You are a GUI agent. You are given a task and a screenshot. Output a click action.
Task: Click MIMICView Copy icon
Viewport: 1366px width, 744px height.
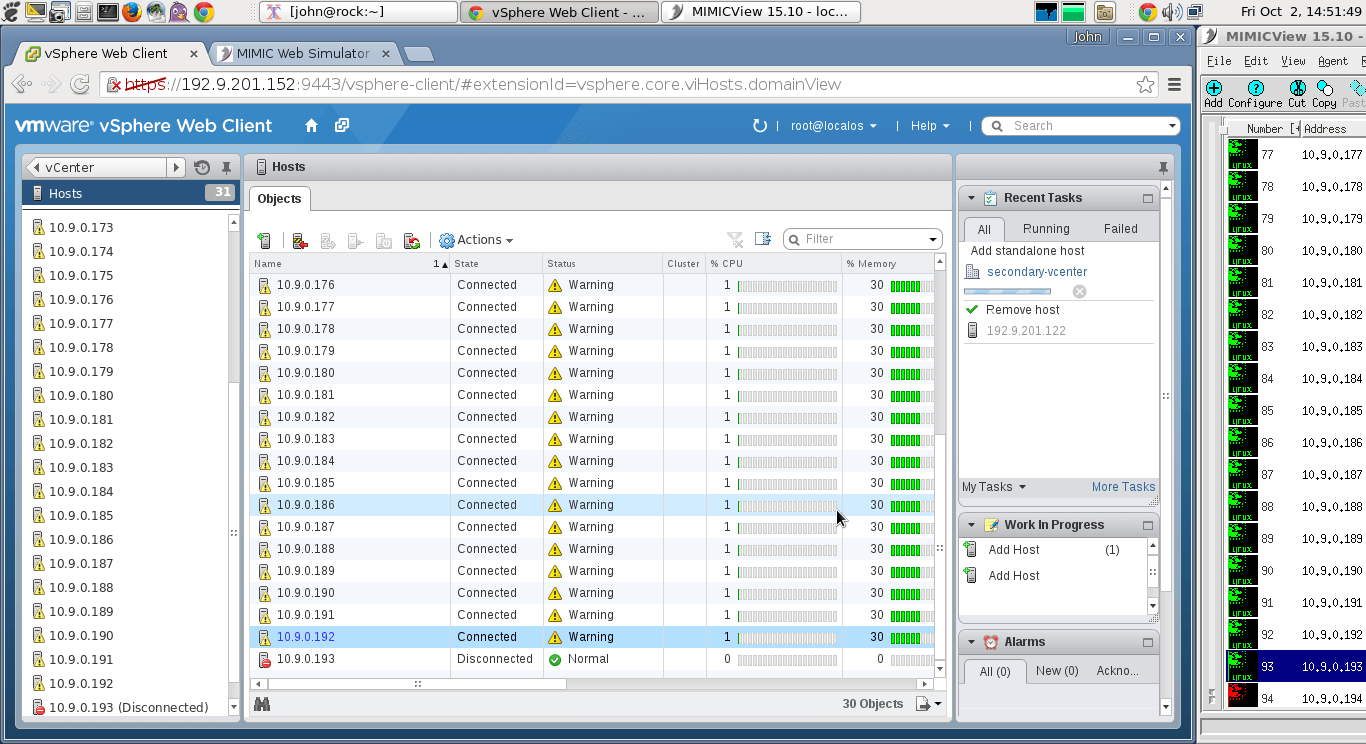click(x=1324, y=95)
